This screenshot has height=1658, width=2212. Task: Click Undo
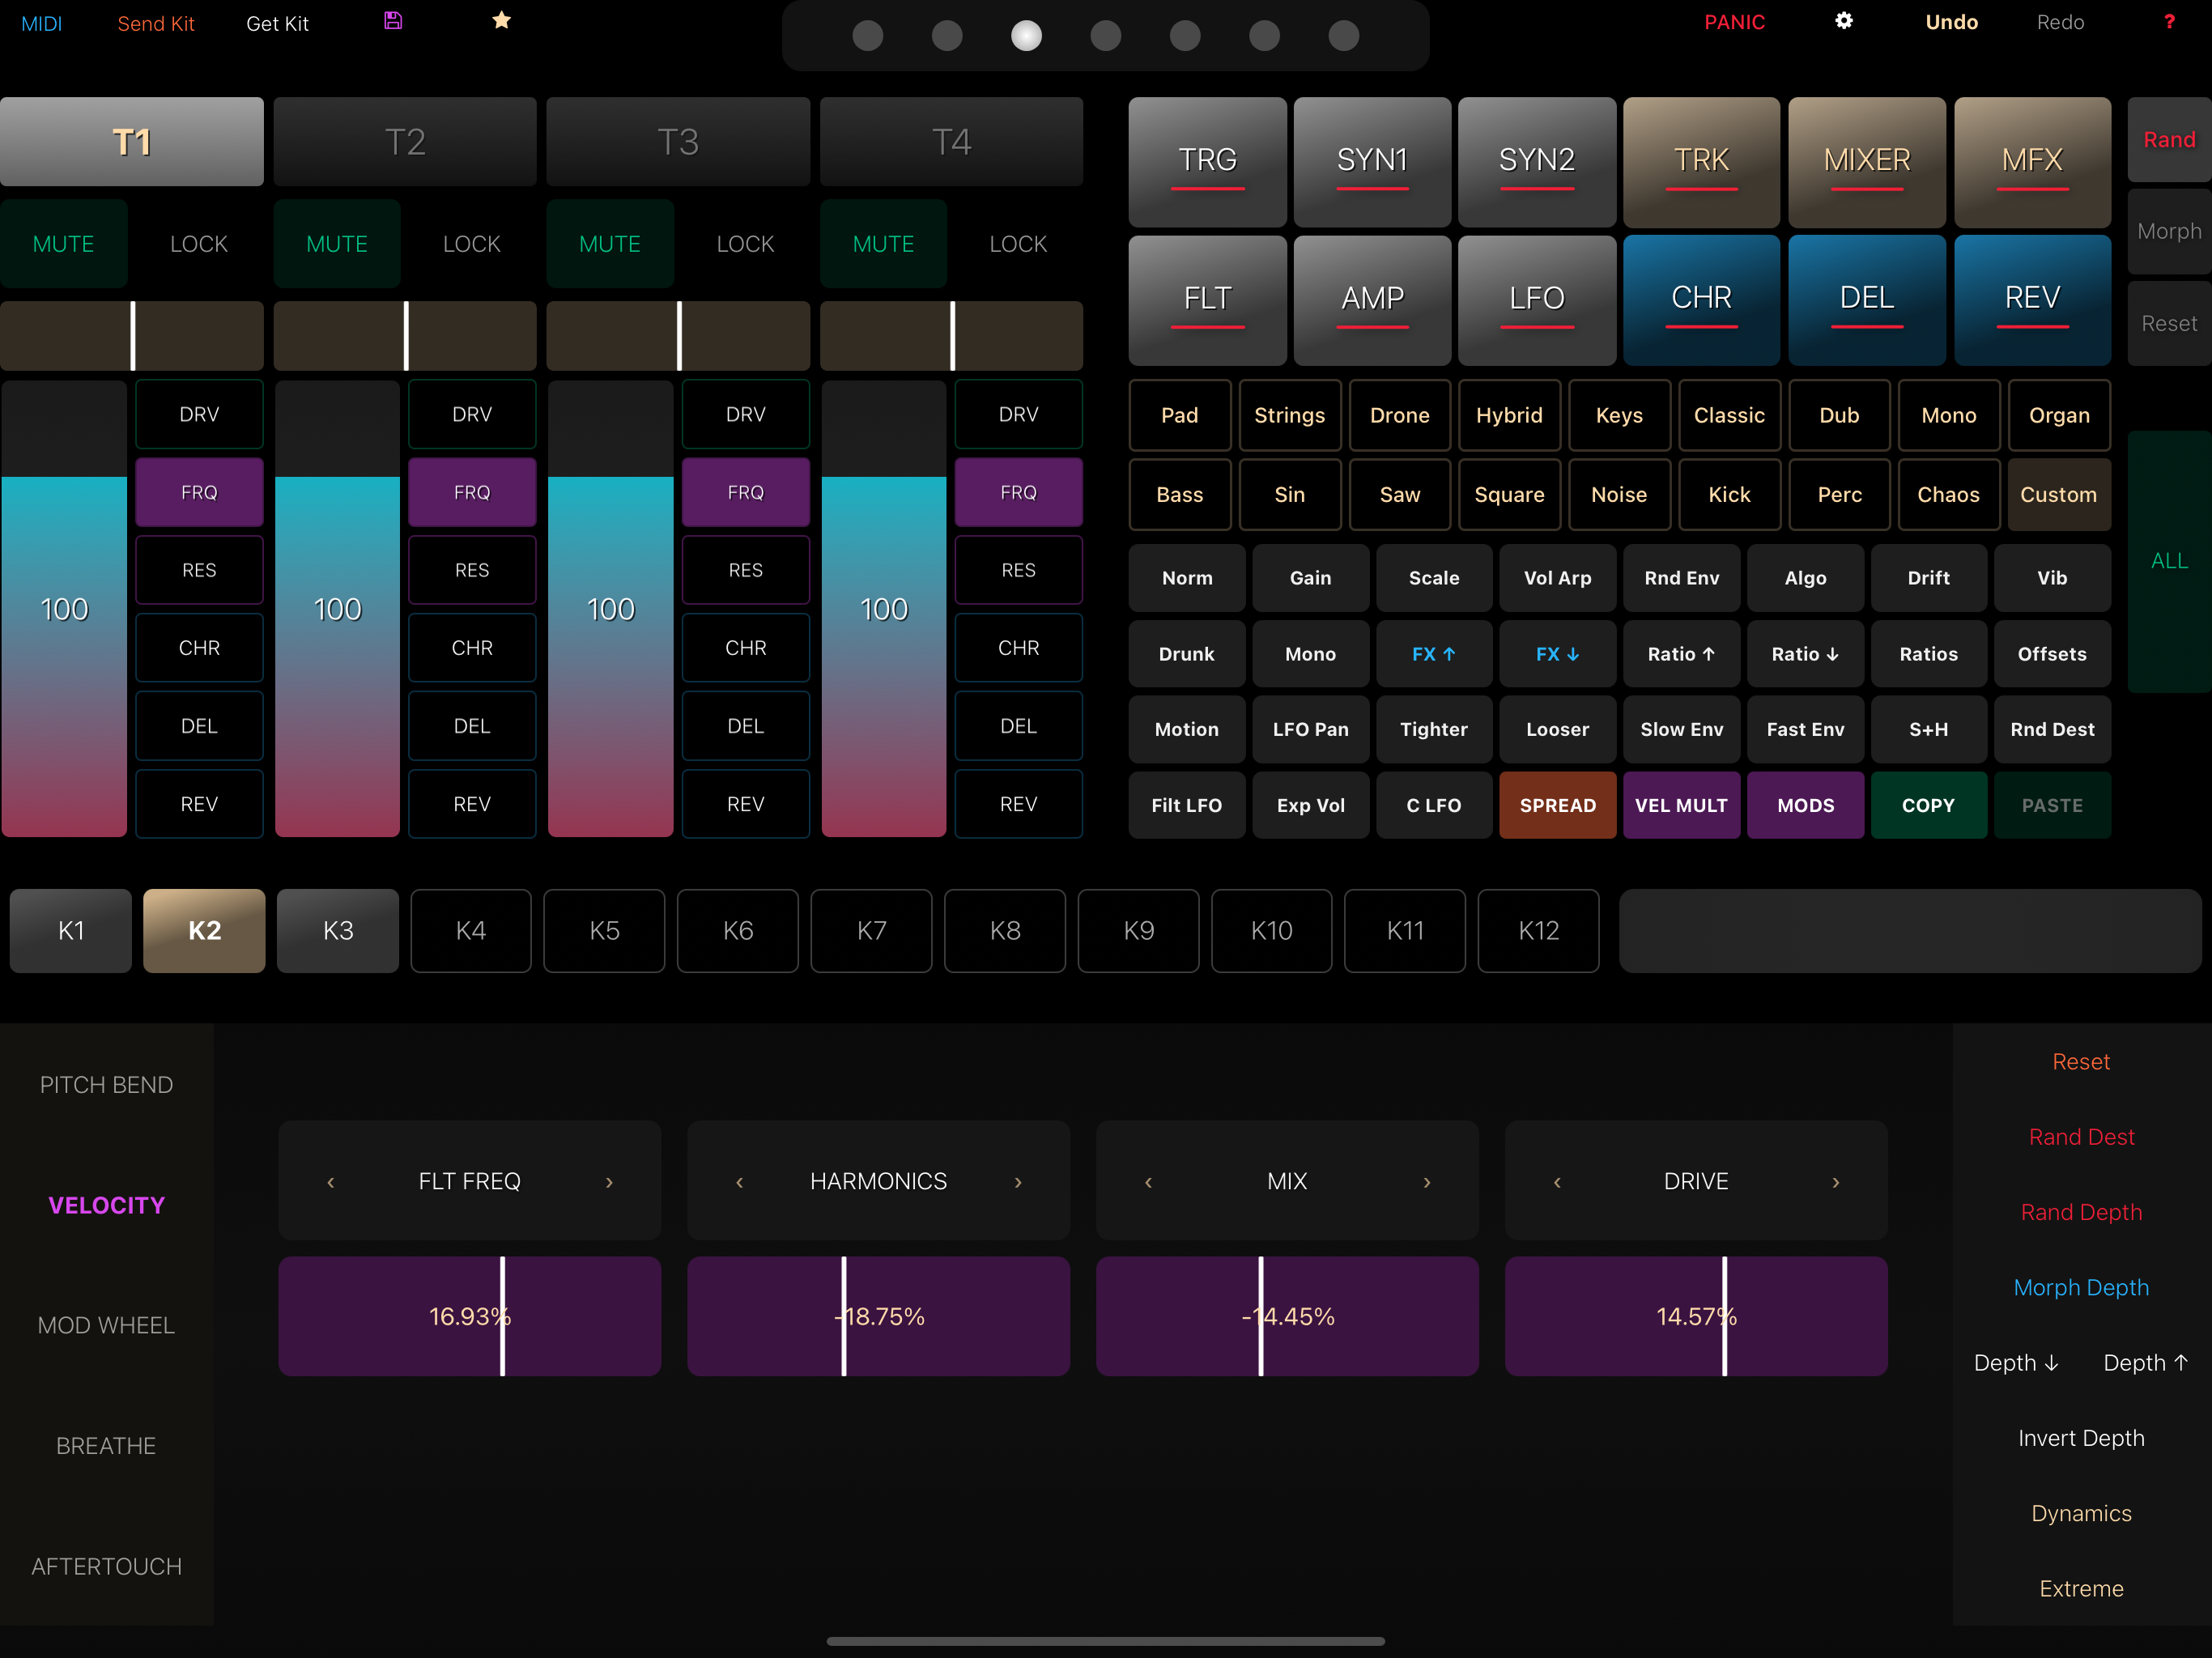pos(1951,22)
